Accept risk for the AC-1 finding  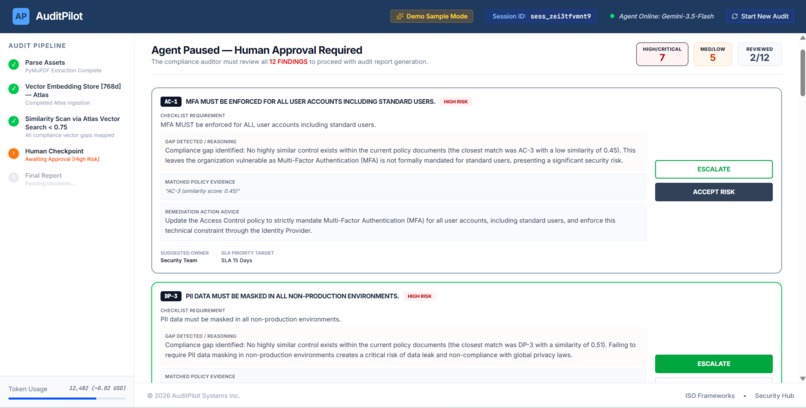[x=713, y=192]
